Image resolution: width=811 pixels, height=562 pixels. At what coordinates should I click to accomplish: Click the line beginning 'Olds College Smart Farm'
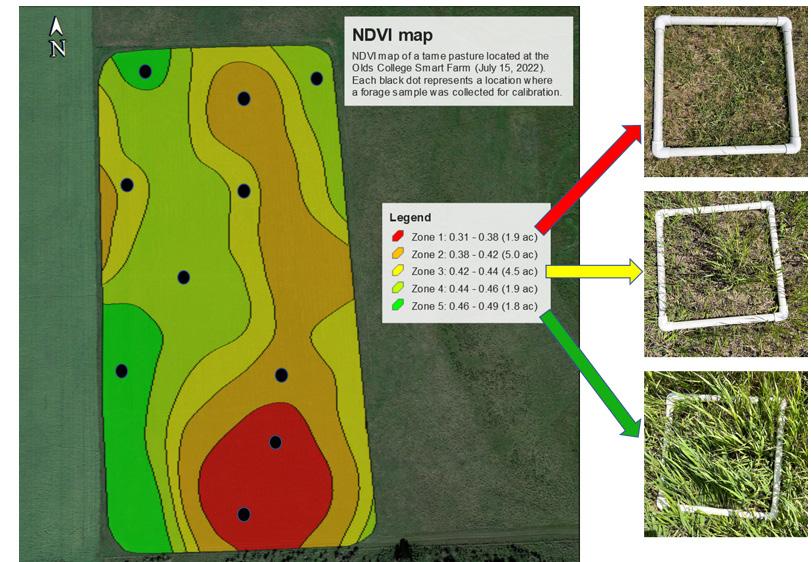tap(448, 68)
